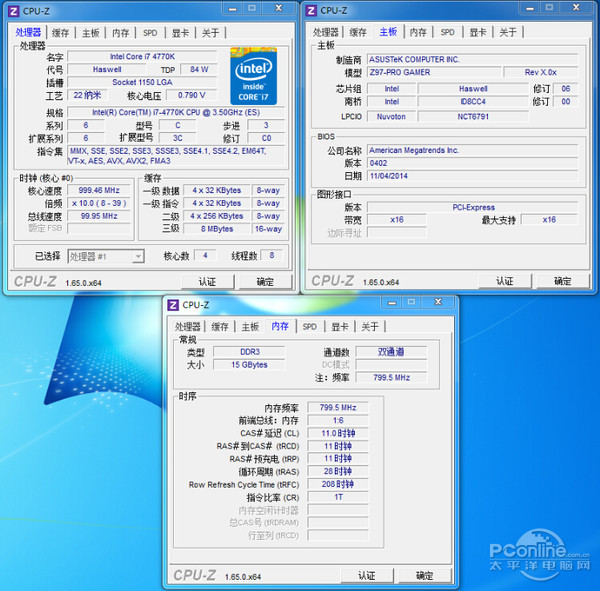This screenshot has width=600, height=591.
Task: Click BIOS version value 0402
Action: click(472, 163)
